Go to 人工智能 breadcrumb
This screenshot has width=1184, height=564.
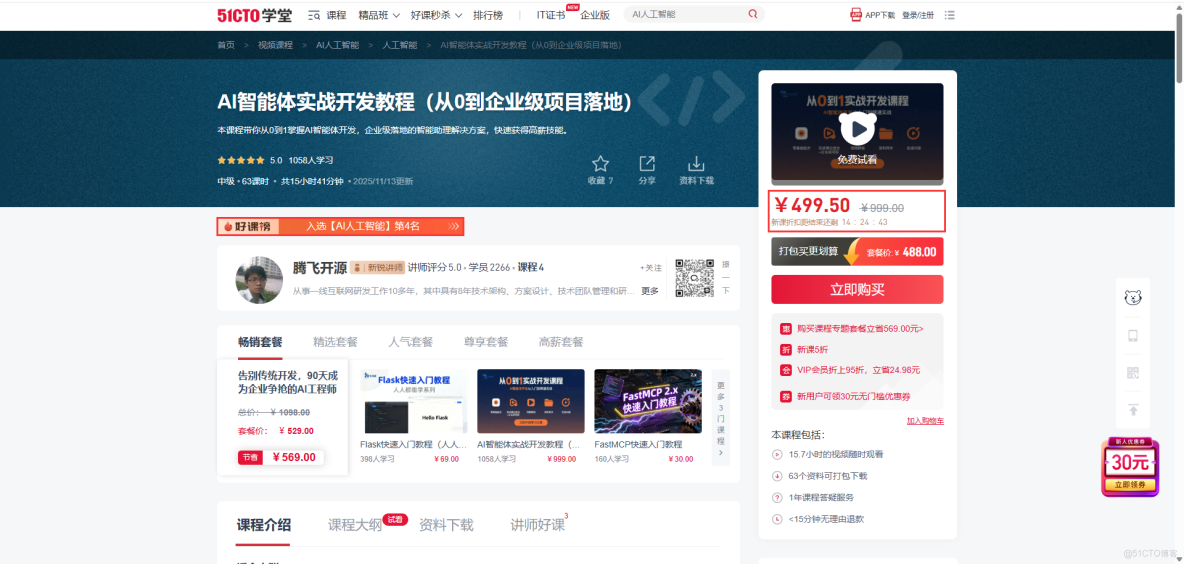pos(399,45)
